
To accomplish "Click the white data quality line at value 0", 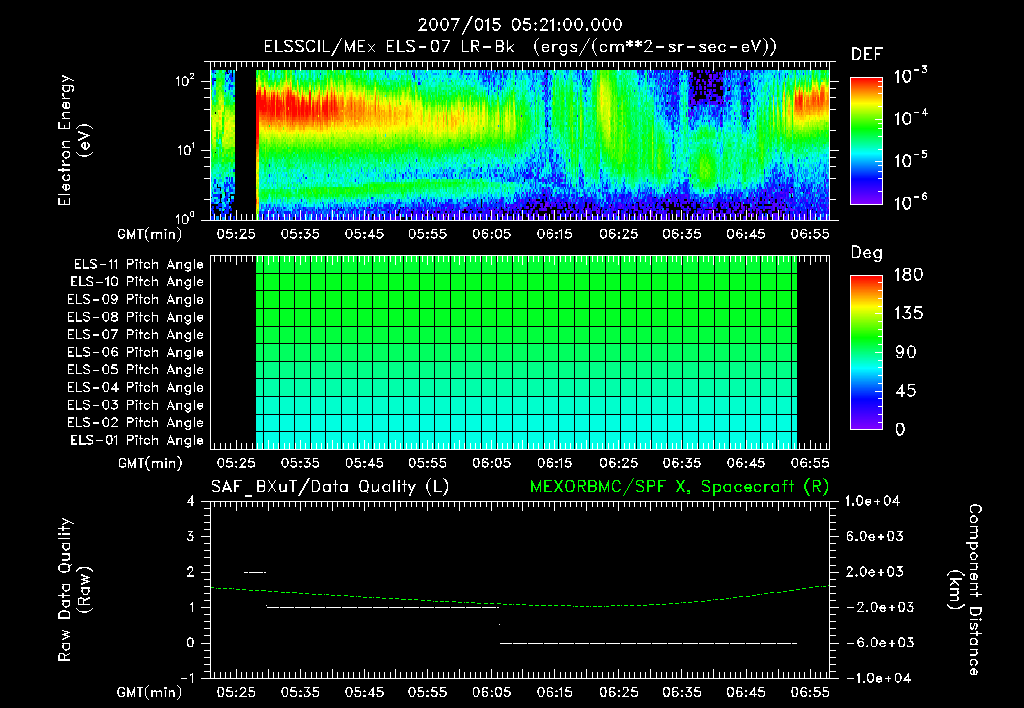I will tap(648, 643).
